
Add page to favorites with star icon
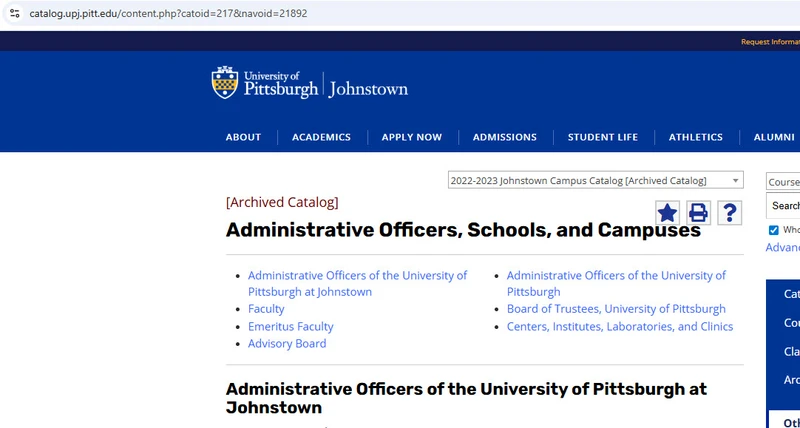click(x=667, y=213)
